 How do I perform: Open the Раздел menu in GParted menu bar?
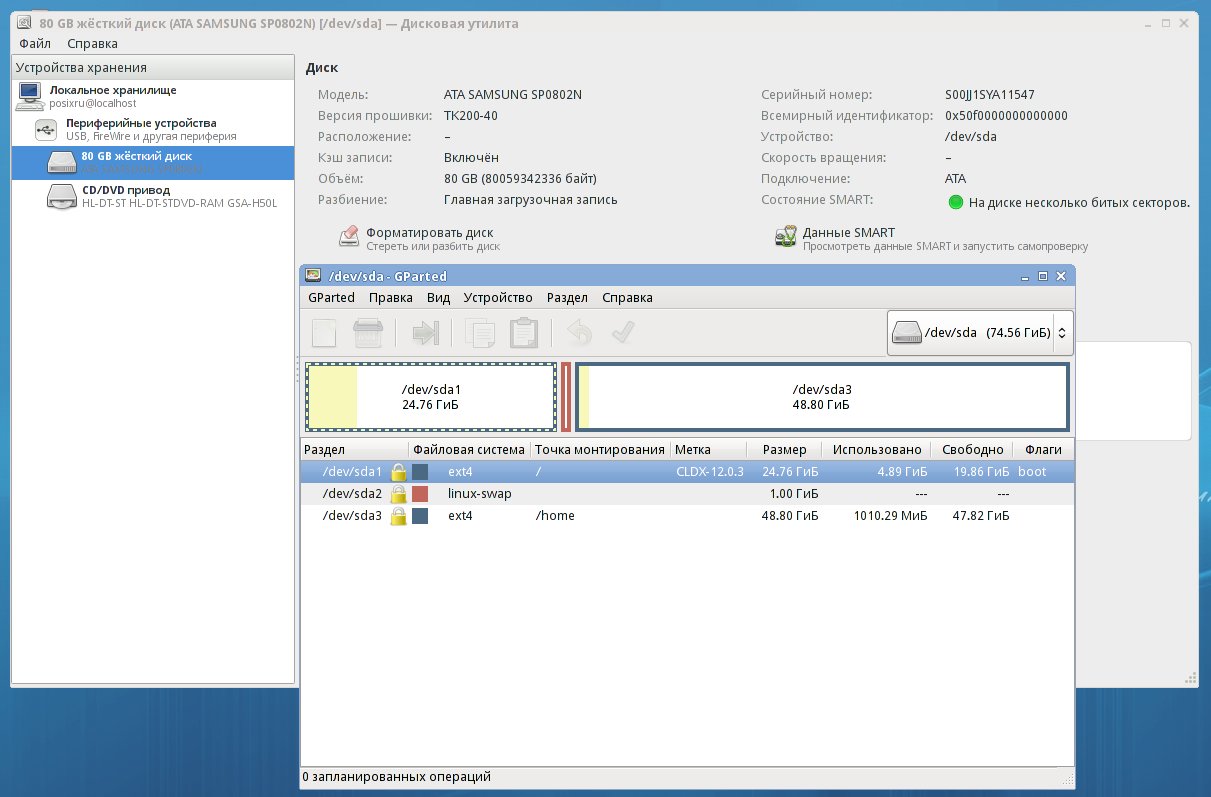click(x=567, y=298)
